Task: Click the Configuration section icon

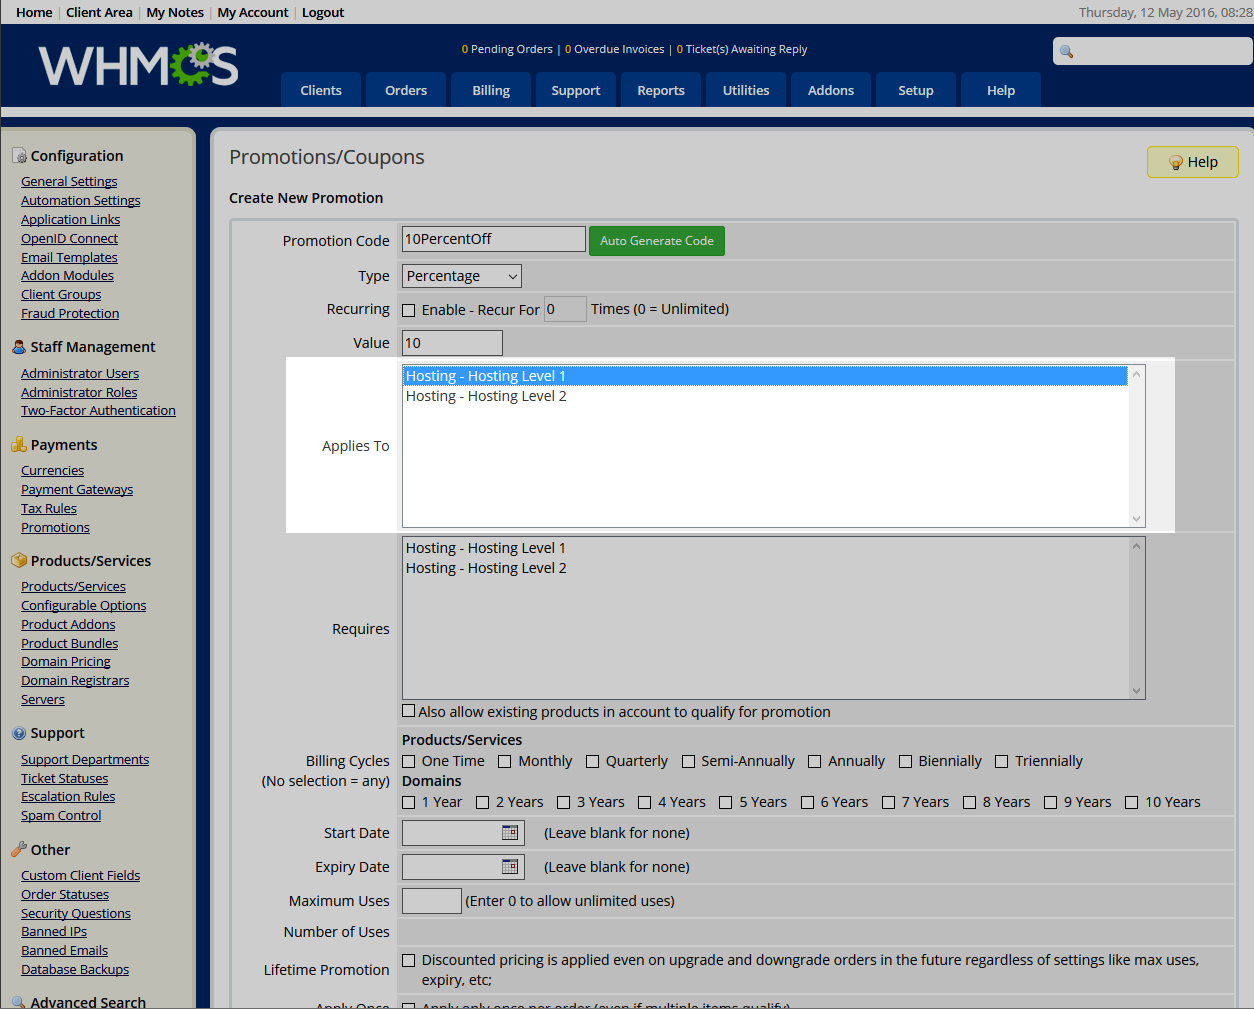Action: pos(19,156)
